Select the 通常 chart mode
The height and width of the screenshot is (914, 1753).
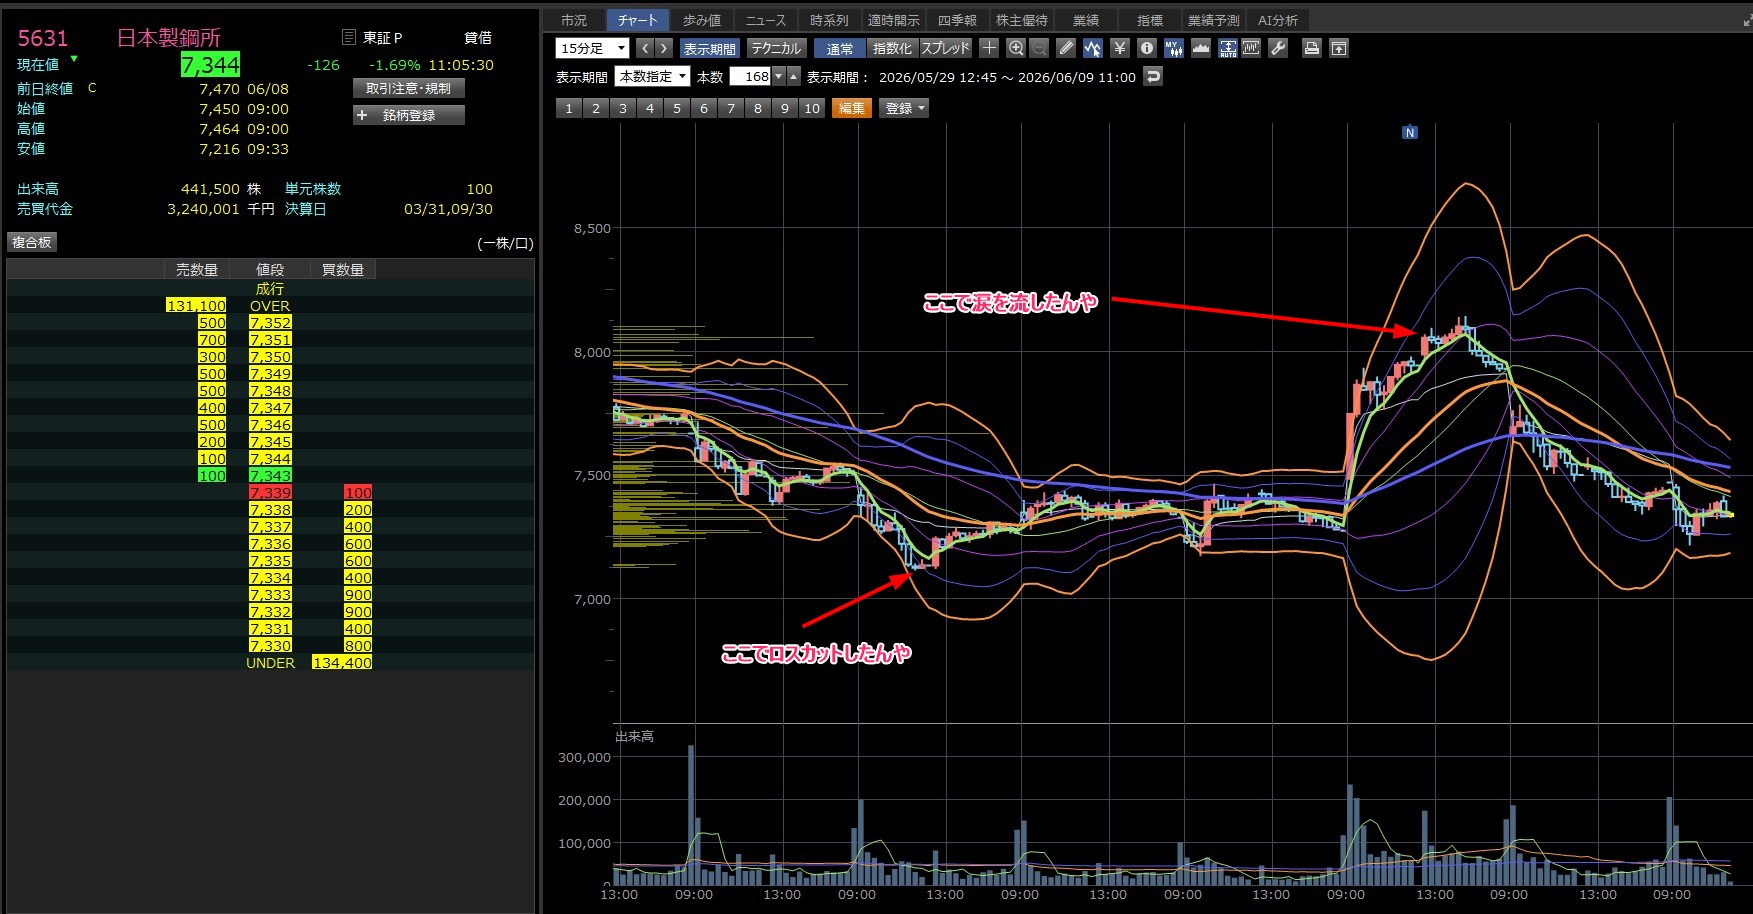point(840,48)
